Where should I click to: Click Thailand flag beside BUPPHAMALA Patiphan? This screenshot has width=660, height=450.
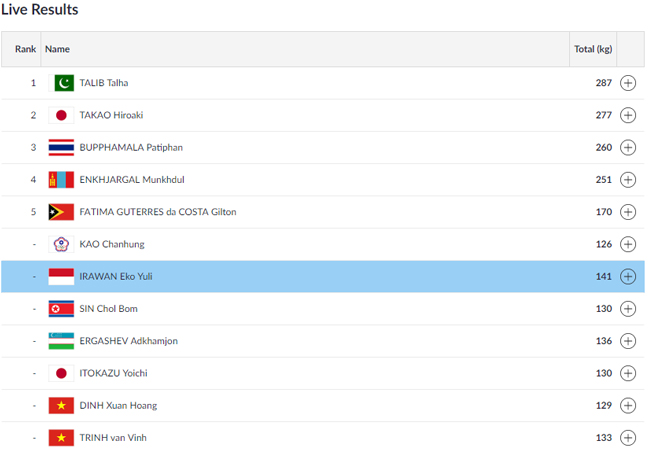(61, 147)
